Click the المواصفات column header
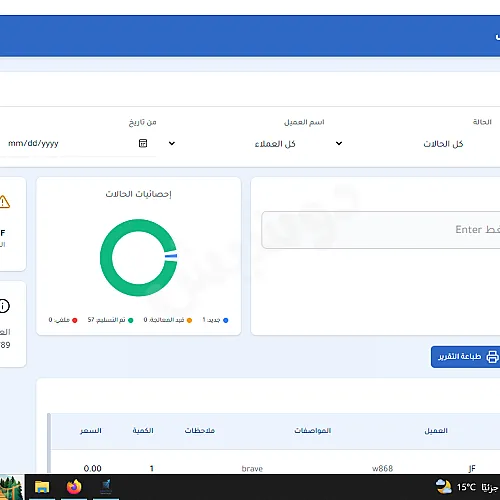Image resolution: width=500 pixels, height=500 pixels. pos(313,431)
